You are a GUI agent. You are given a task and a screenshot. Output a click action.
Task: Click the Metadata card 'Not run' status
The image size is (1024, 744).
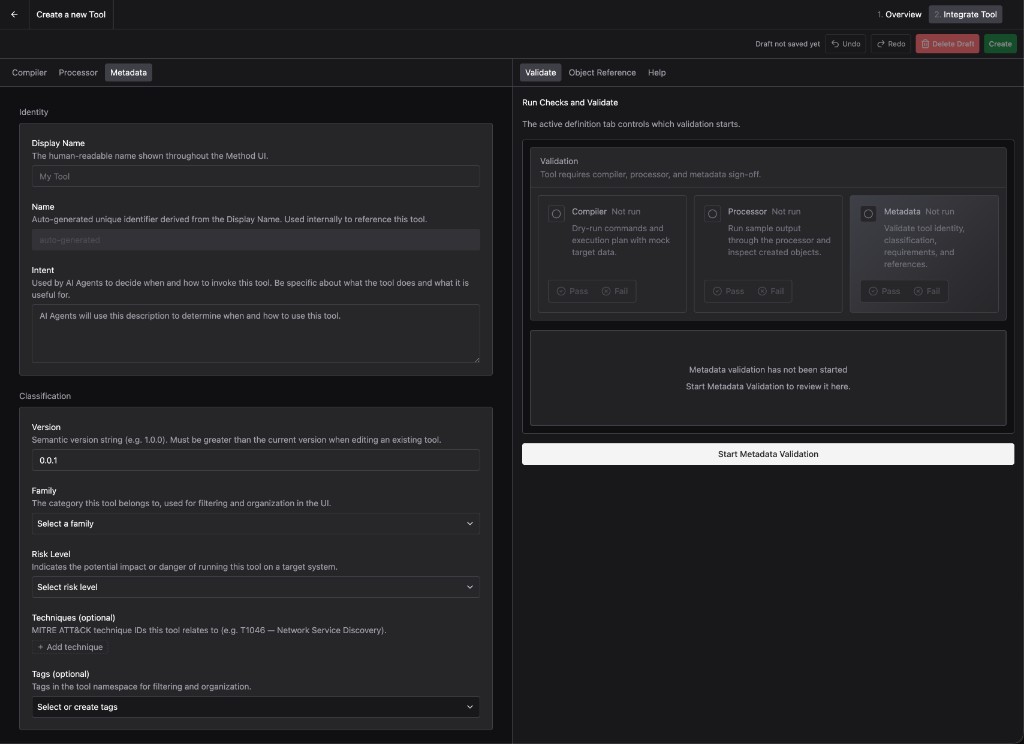[x=940, y=212]
